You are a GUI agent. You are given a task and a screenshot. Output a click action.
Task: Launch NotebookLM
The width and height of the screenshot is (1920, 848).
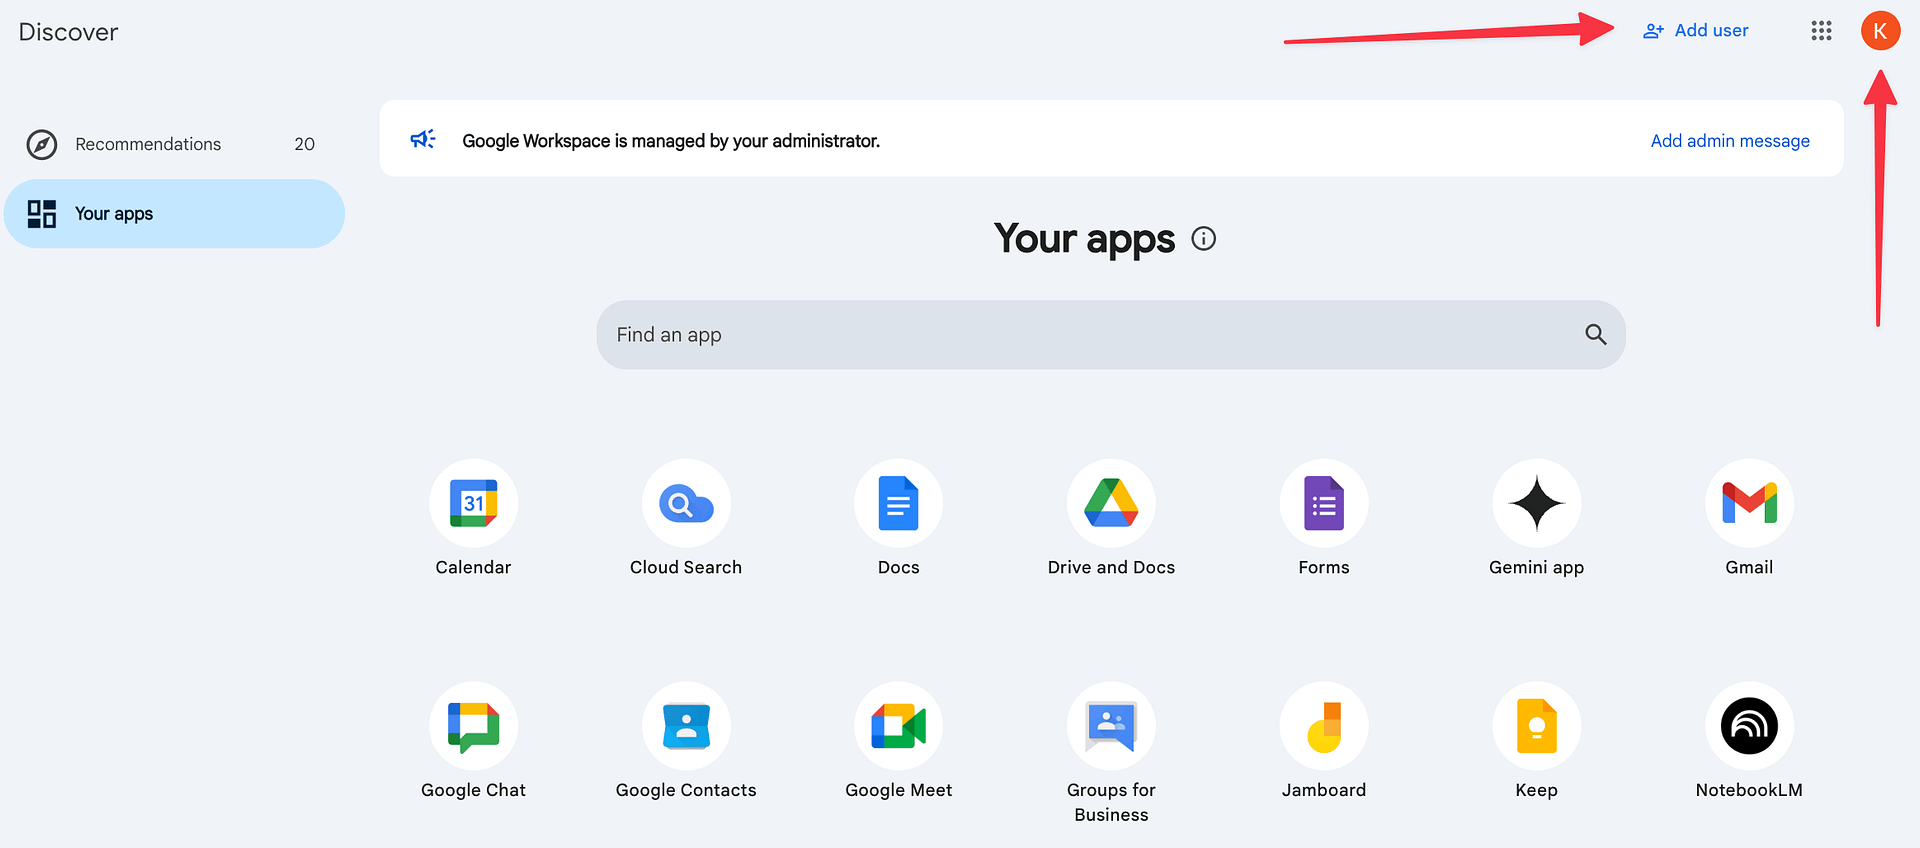click(x=1749, y=727)
